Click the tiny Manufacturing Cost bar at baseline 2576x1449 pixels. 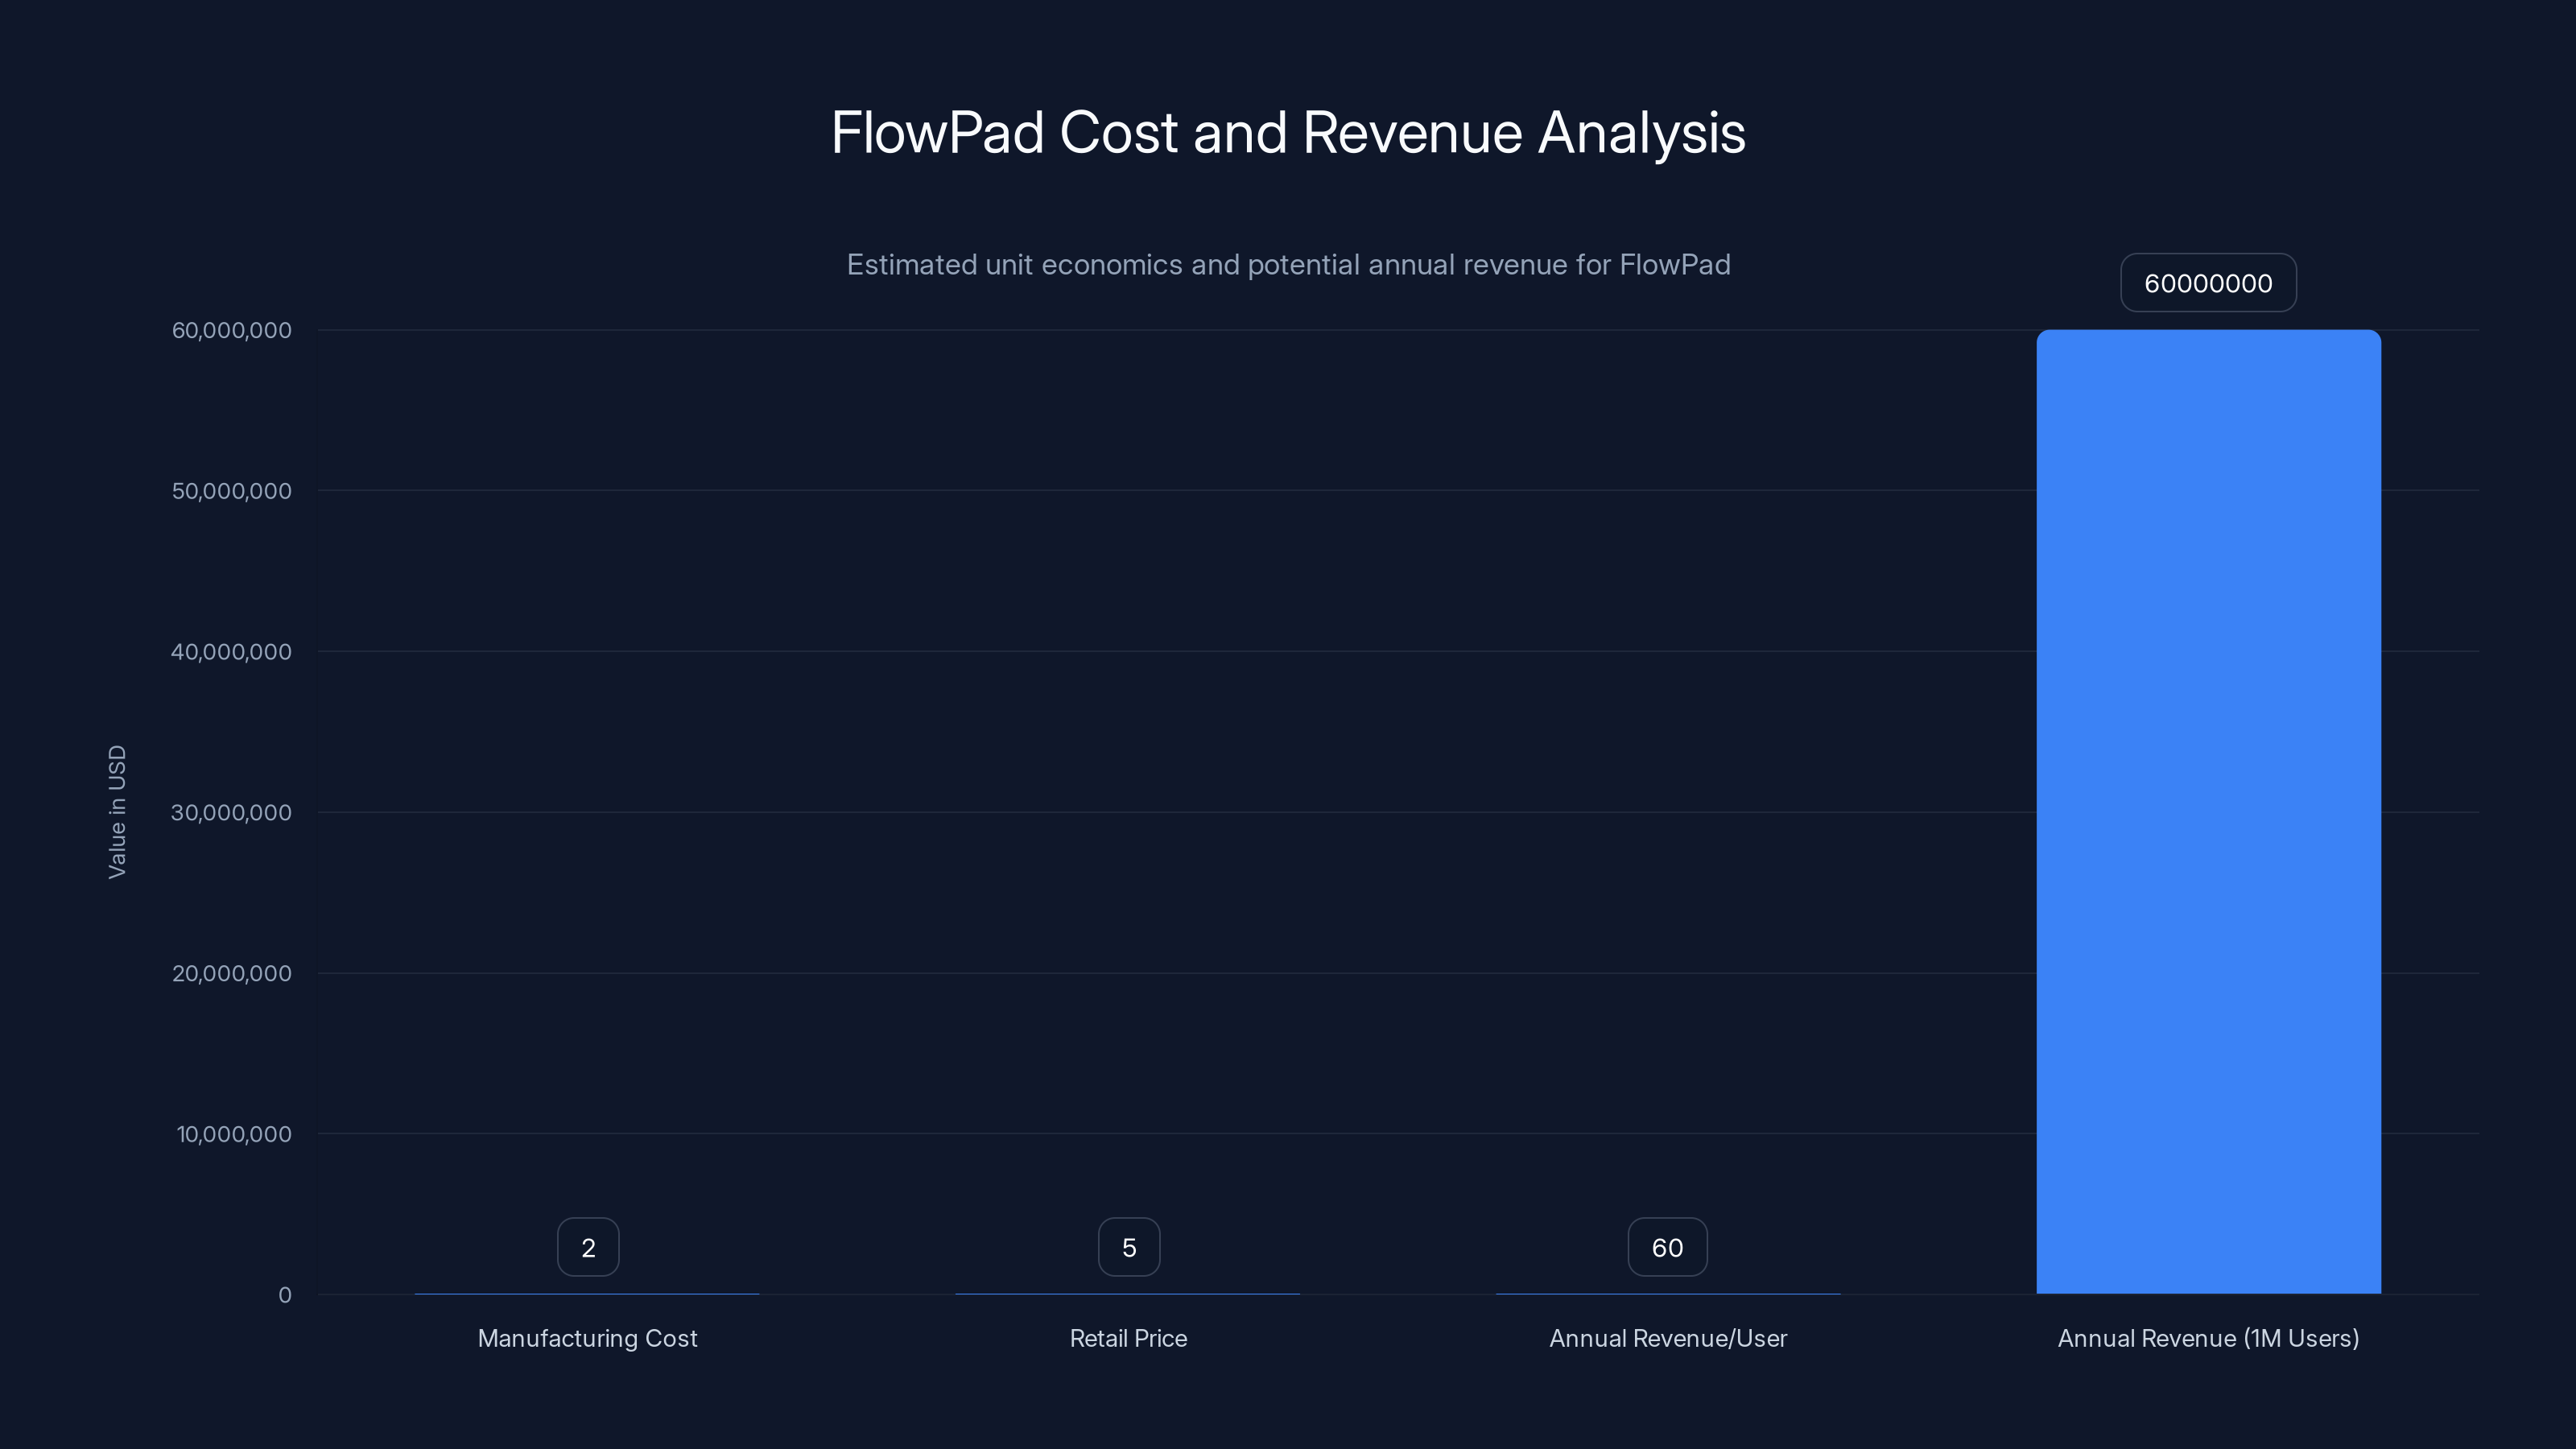pyautogui.click(x=587, y=1292)
